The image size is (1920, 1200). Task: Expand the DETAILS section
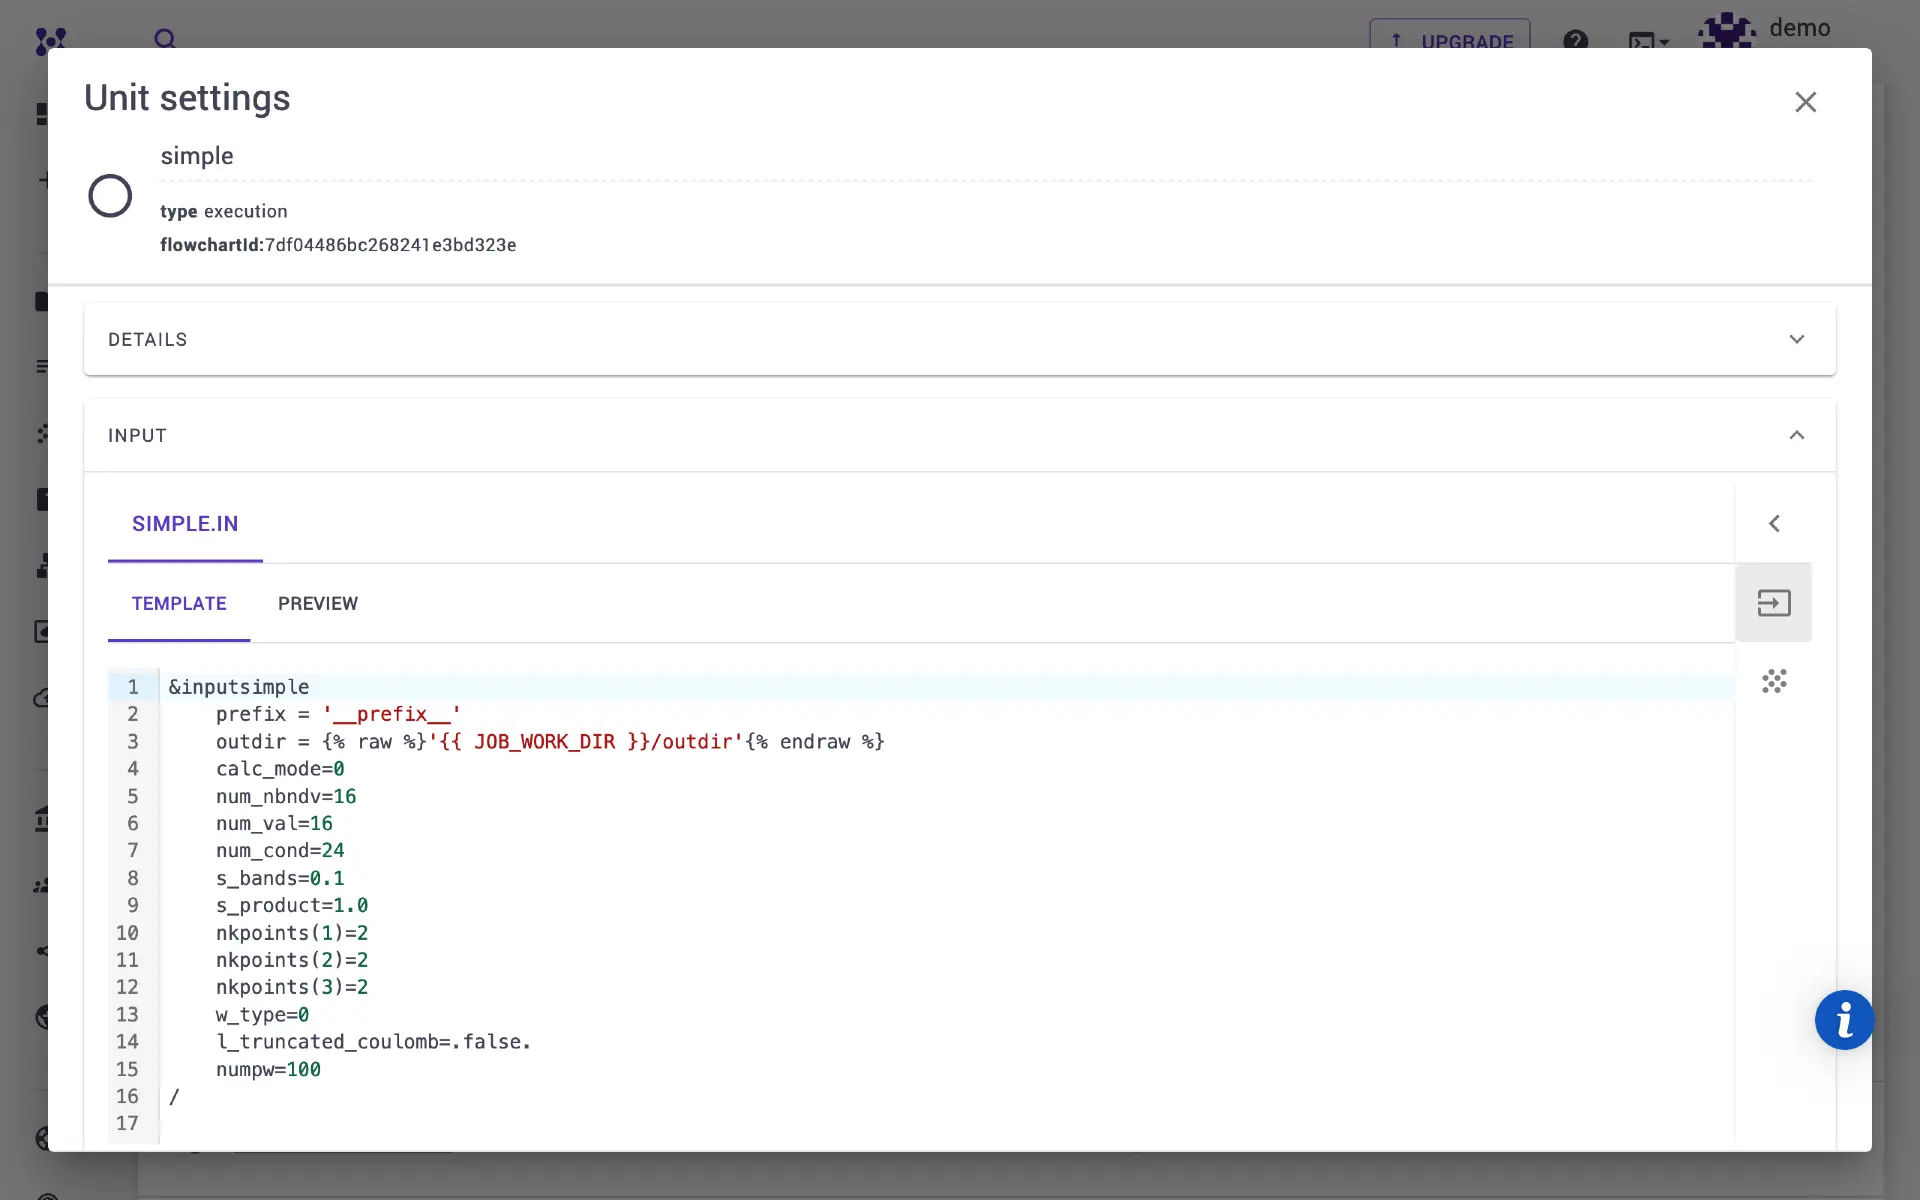pyautogui.click(x=1797, y=339)
